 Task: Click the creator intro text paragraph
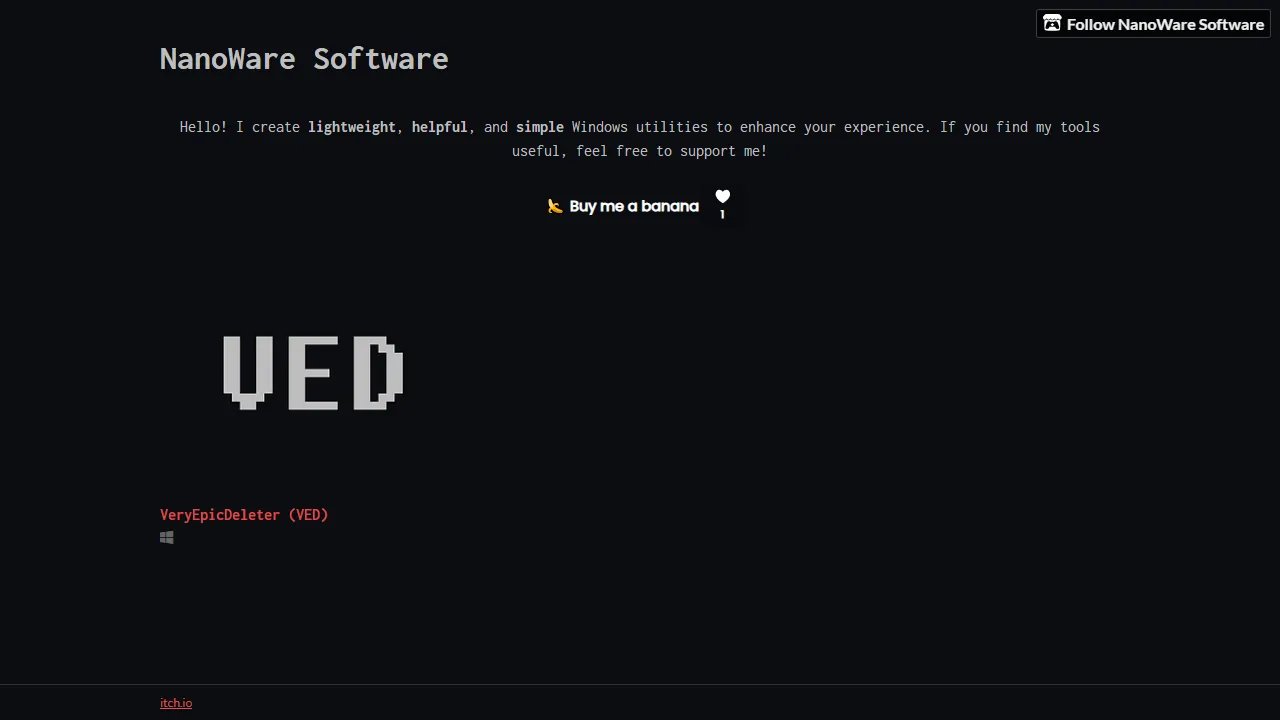click(x=639, y=139)
